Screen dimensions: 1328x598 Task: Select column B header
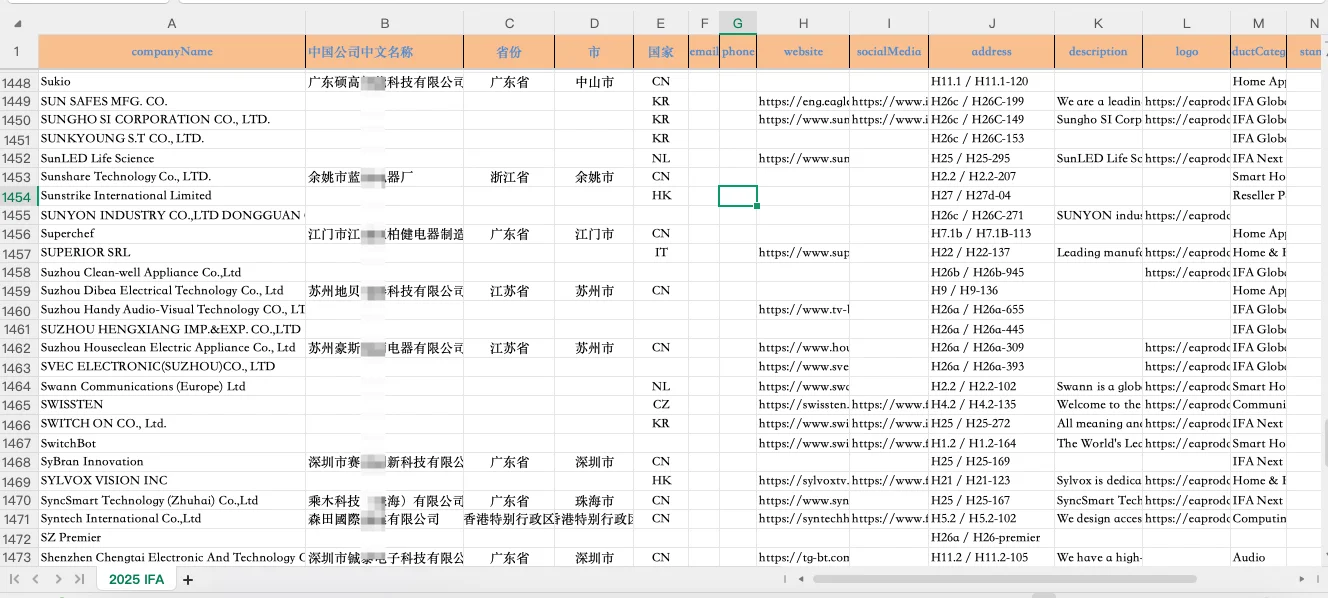point(385,23)
